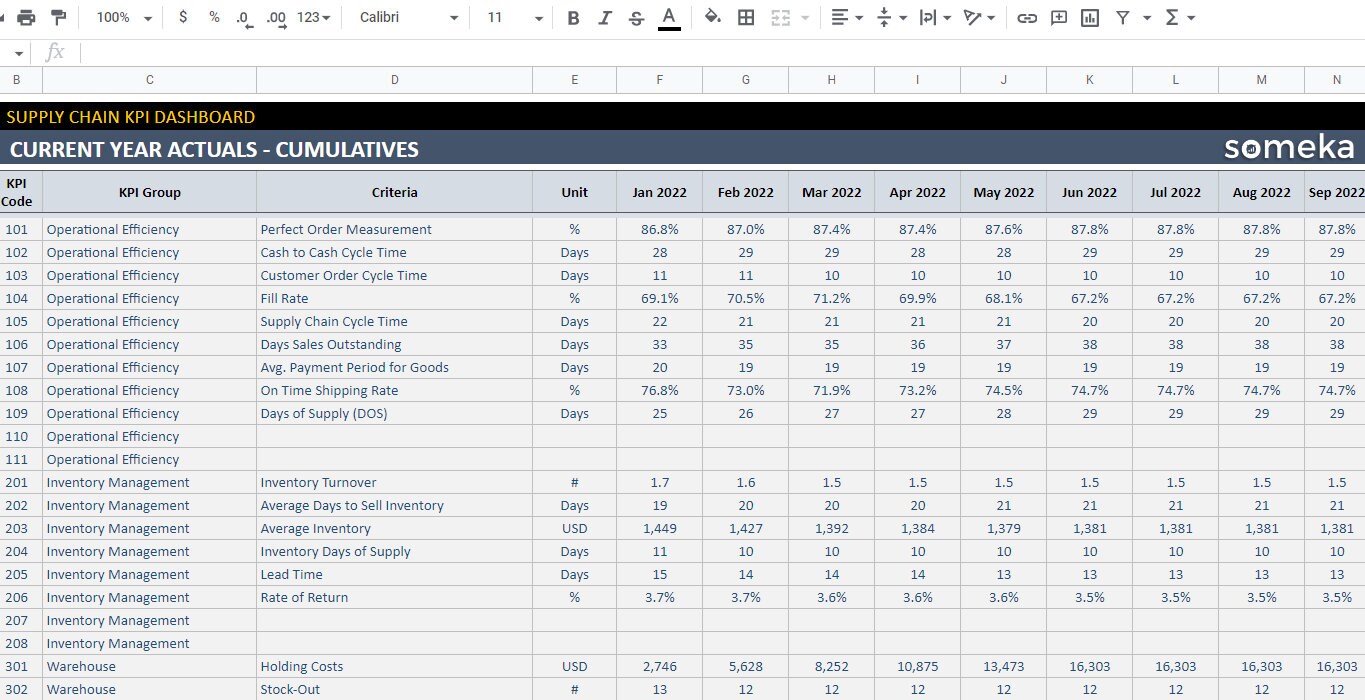Decrease decimal places
This screenshot has width=1365, height=700.
tap(240, 17)
